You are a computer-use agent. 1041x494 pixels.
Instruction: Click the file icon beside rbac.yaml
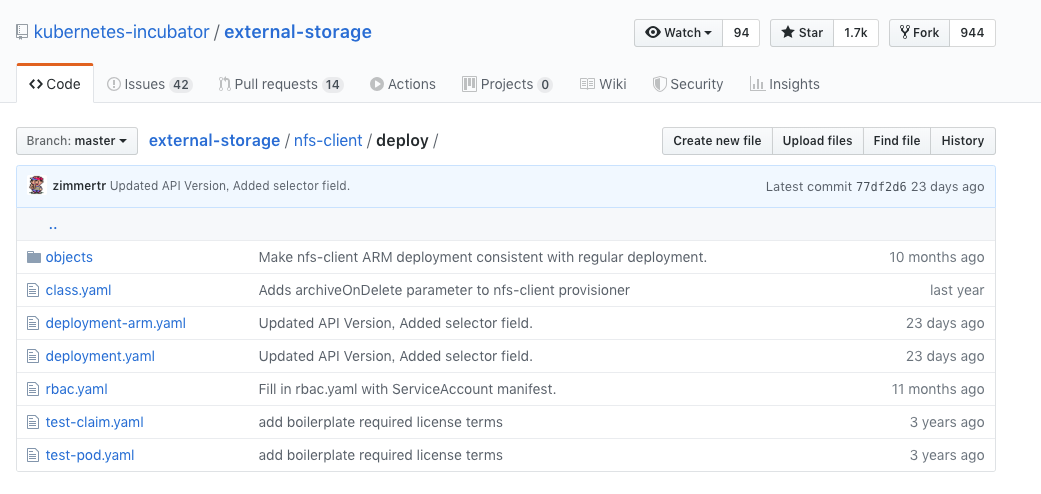[34, 389]
